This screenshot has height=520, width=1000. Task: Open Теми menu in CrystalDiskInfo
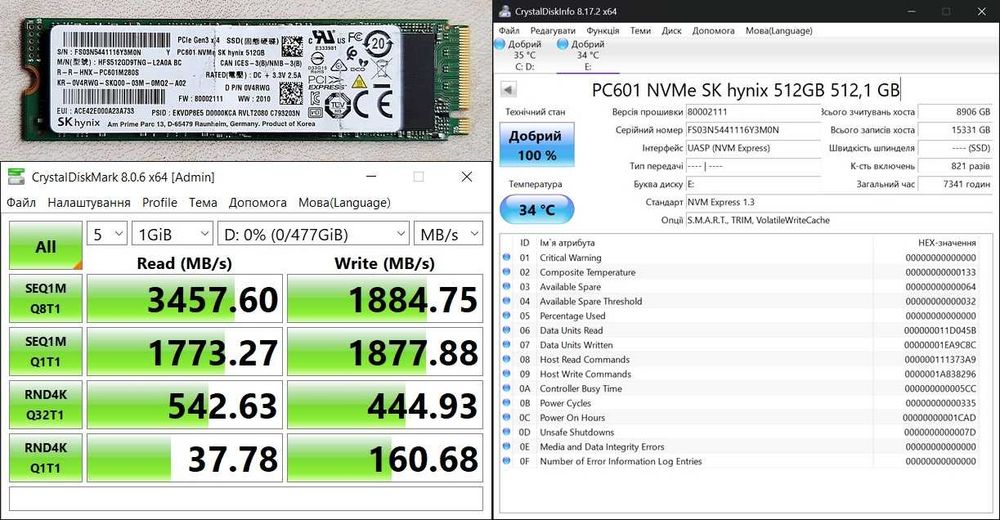640,31
